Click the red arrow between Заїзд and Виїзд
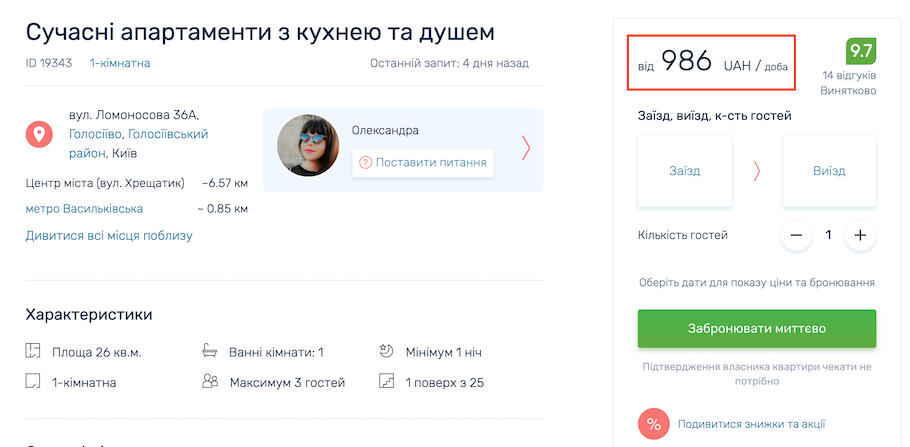This screenshot has width=910, height=447. (757, 171)
